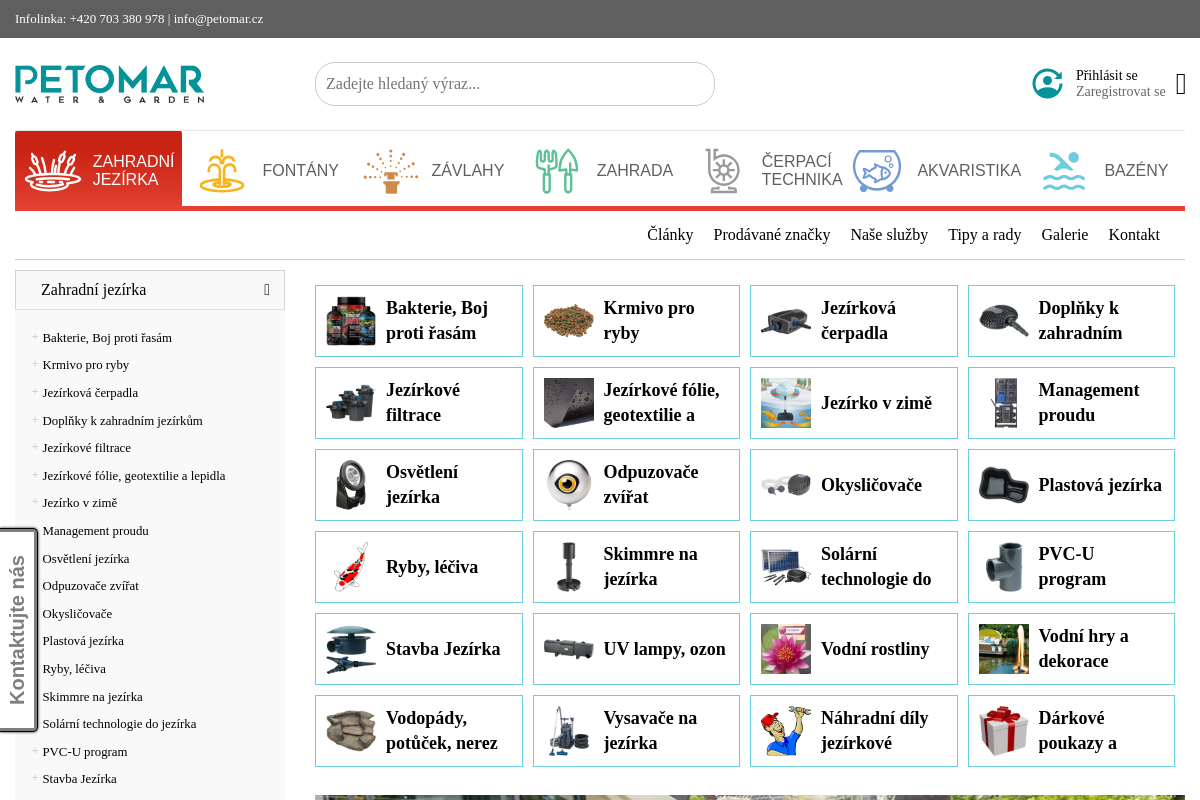The image size is (1200, 800).
Task: Open the Kontaktujte nás side tab
Action: [x=17, y=630]
